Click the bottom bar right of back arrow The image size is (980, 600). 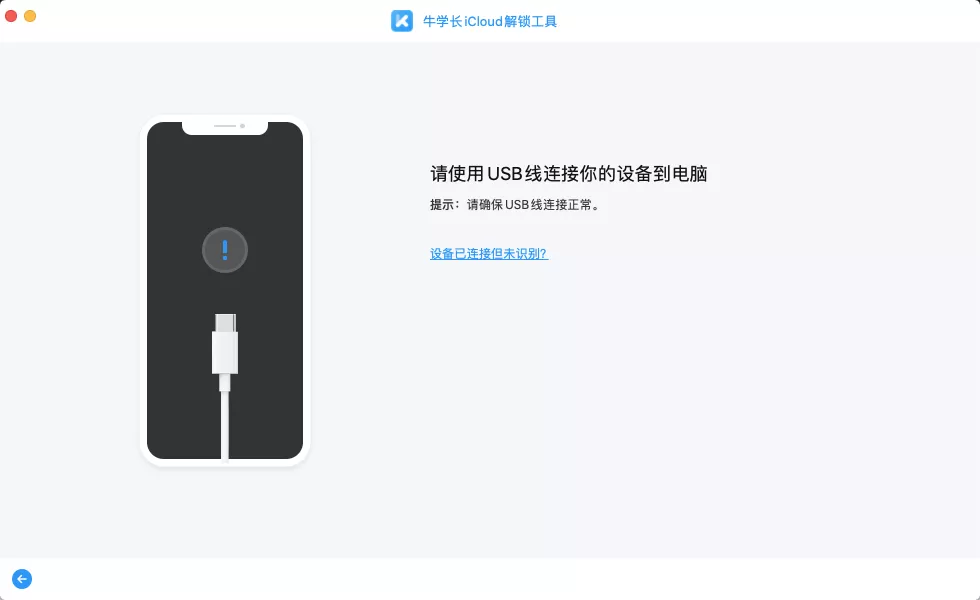point(500,579)
